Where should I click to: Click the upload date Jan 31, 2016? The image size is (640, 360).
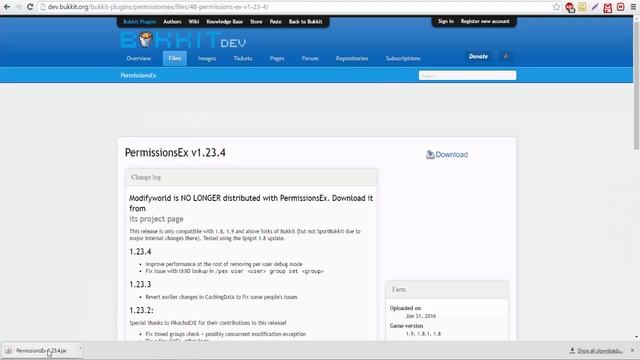pos(421,316)
